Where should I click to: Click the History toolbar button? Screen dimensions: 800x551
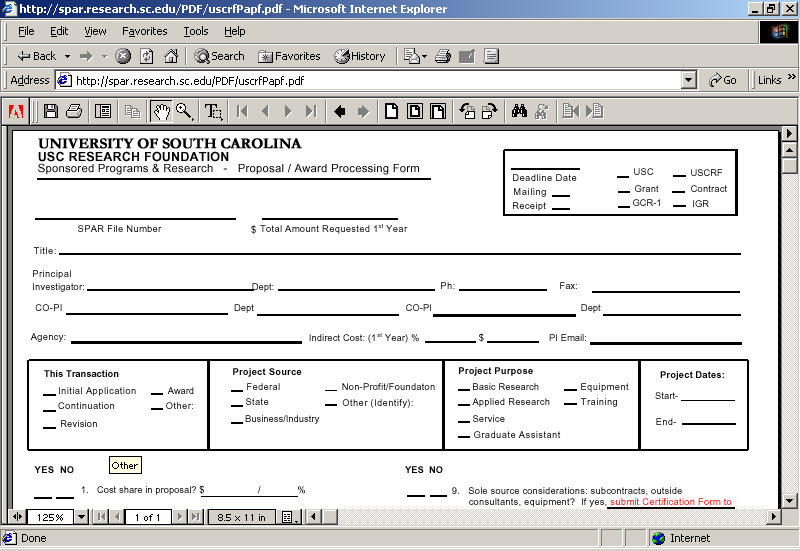[x=360, y=56]
